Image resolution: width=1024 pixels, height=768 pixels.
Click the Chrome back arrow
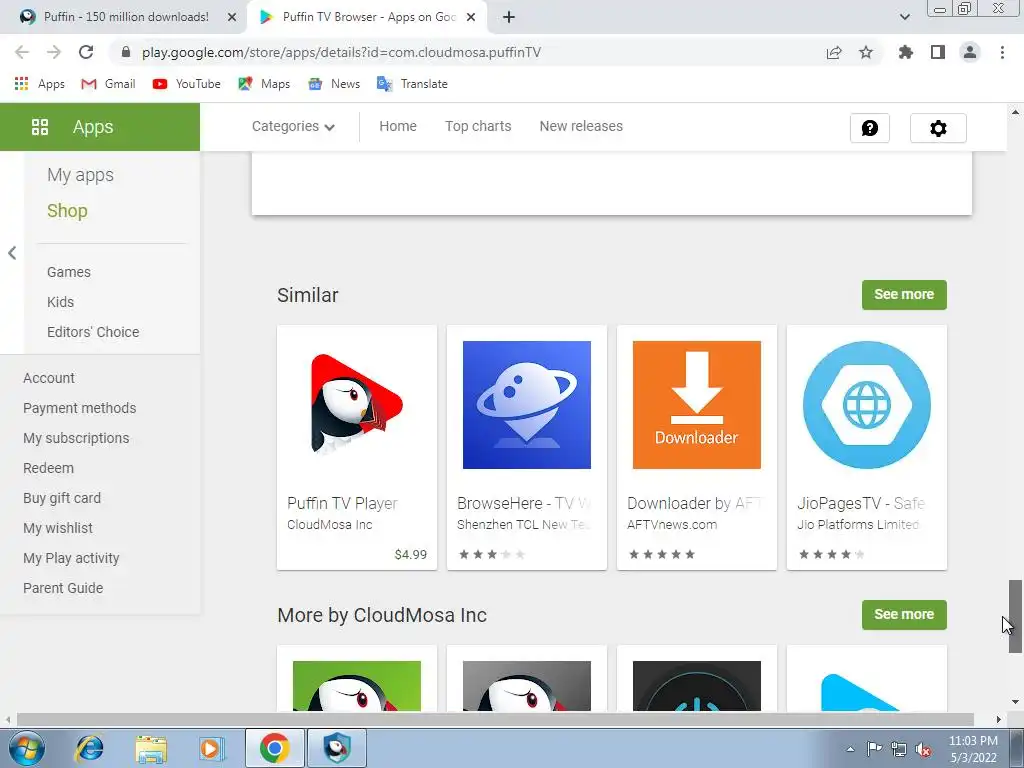pos(22,52)
